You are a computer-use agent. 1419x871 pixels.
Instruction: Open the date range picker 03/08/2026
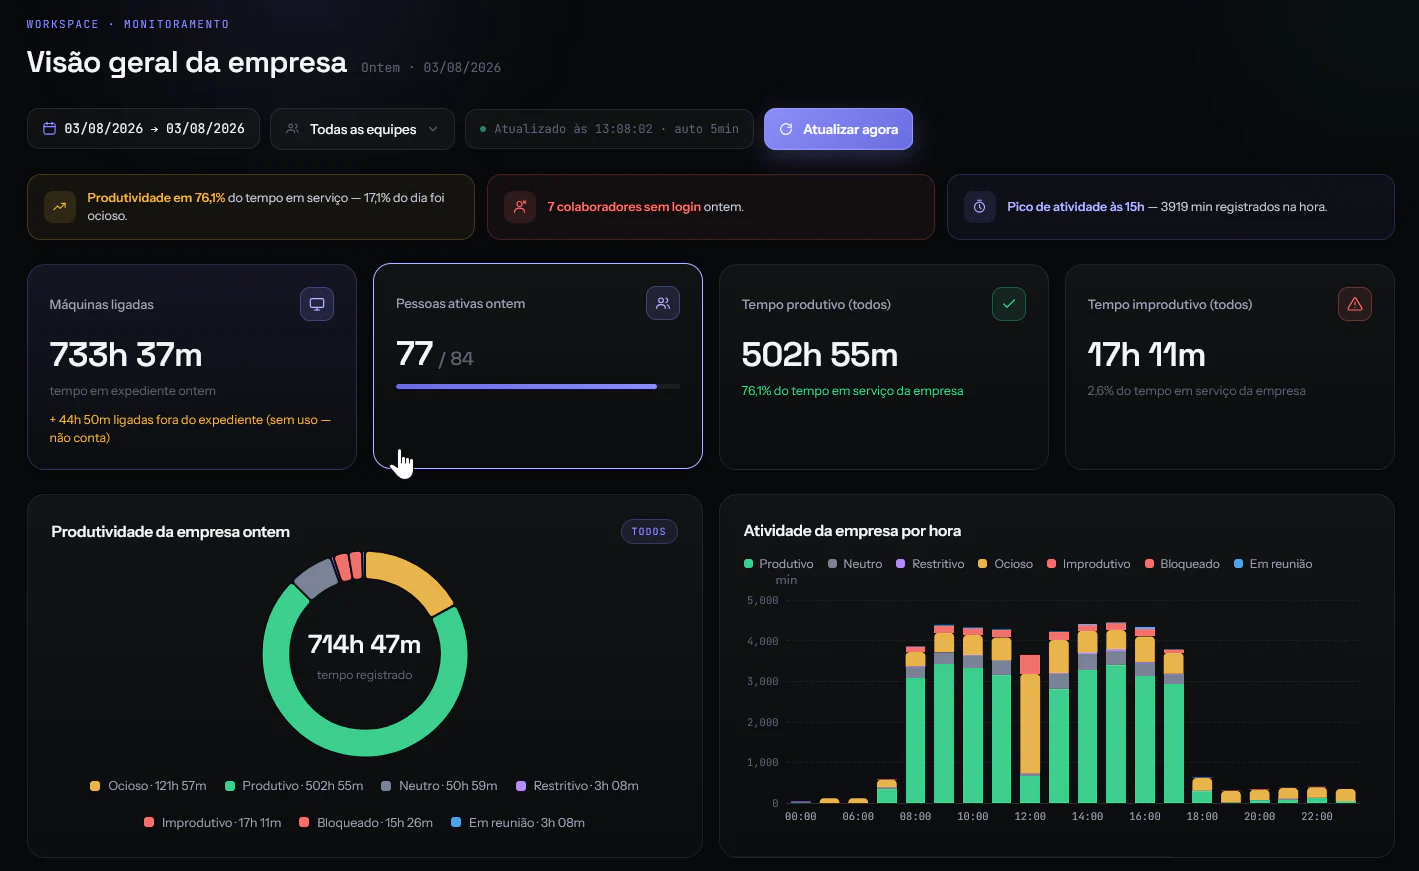(143, 129)
